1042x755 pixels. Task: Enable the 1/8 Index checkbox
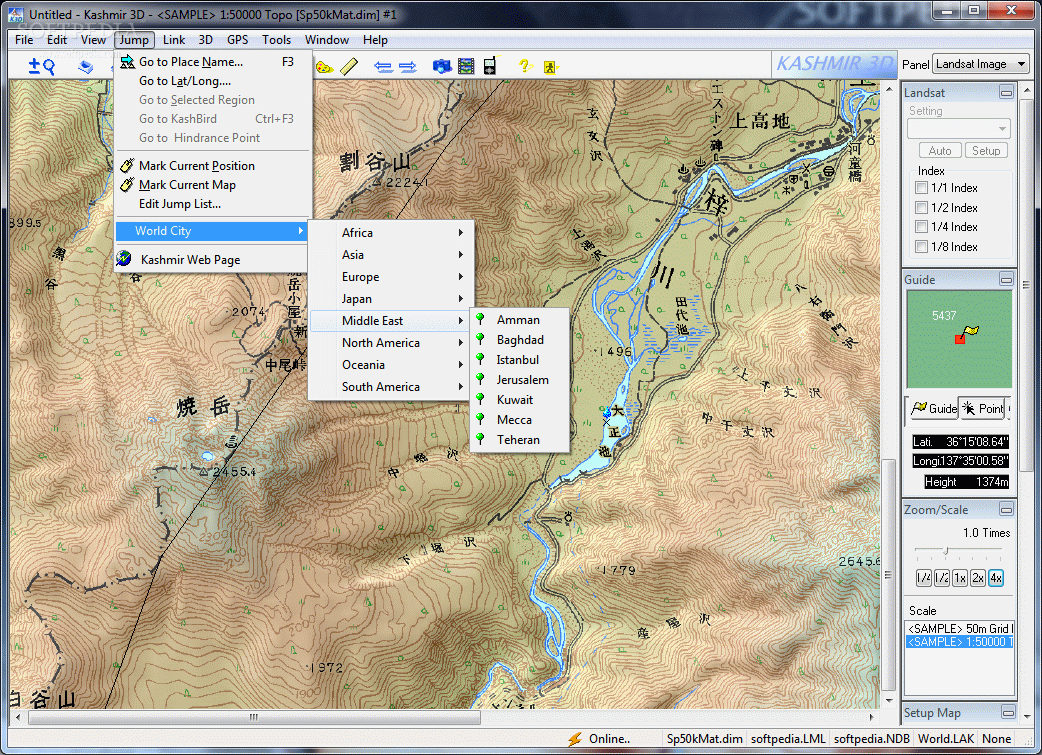[922, 247]
